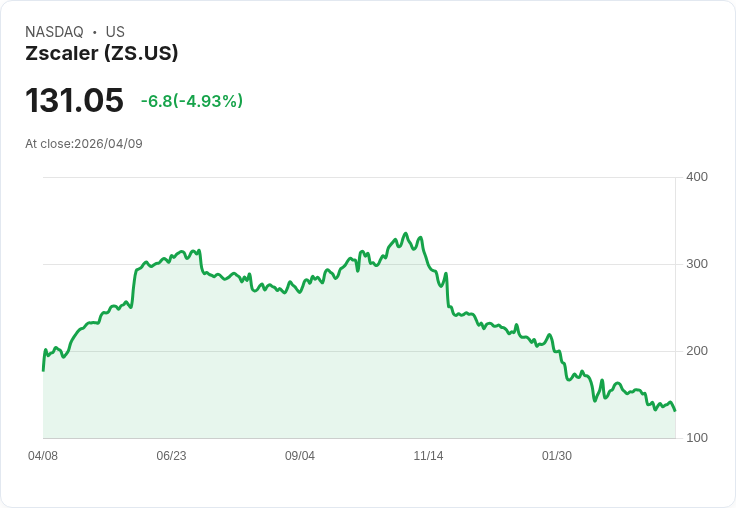Open the Zscaler (ZS.US) stock title
The height and width of the screenshot is (508, 736).
[101, 54]
